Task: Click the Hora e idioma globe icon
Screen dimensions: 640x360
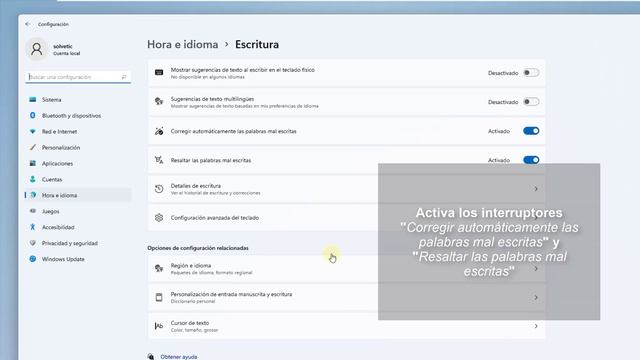Action: 33,195
